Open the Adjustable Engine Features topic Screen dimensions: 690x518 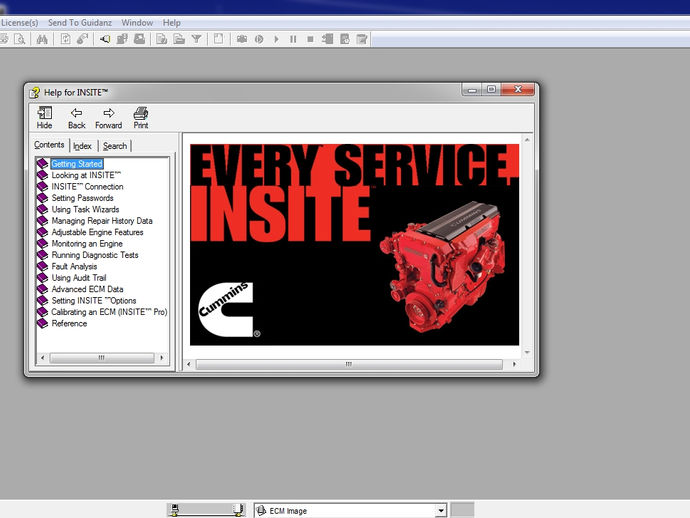pos(97,232)
